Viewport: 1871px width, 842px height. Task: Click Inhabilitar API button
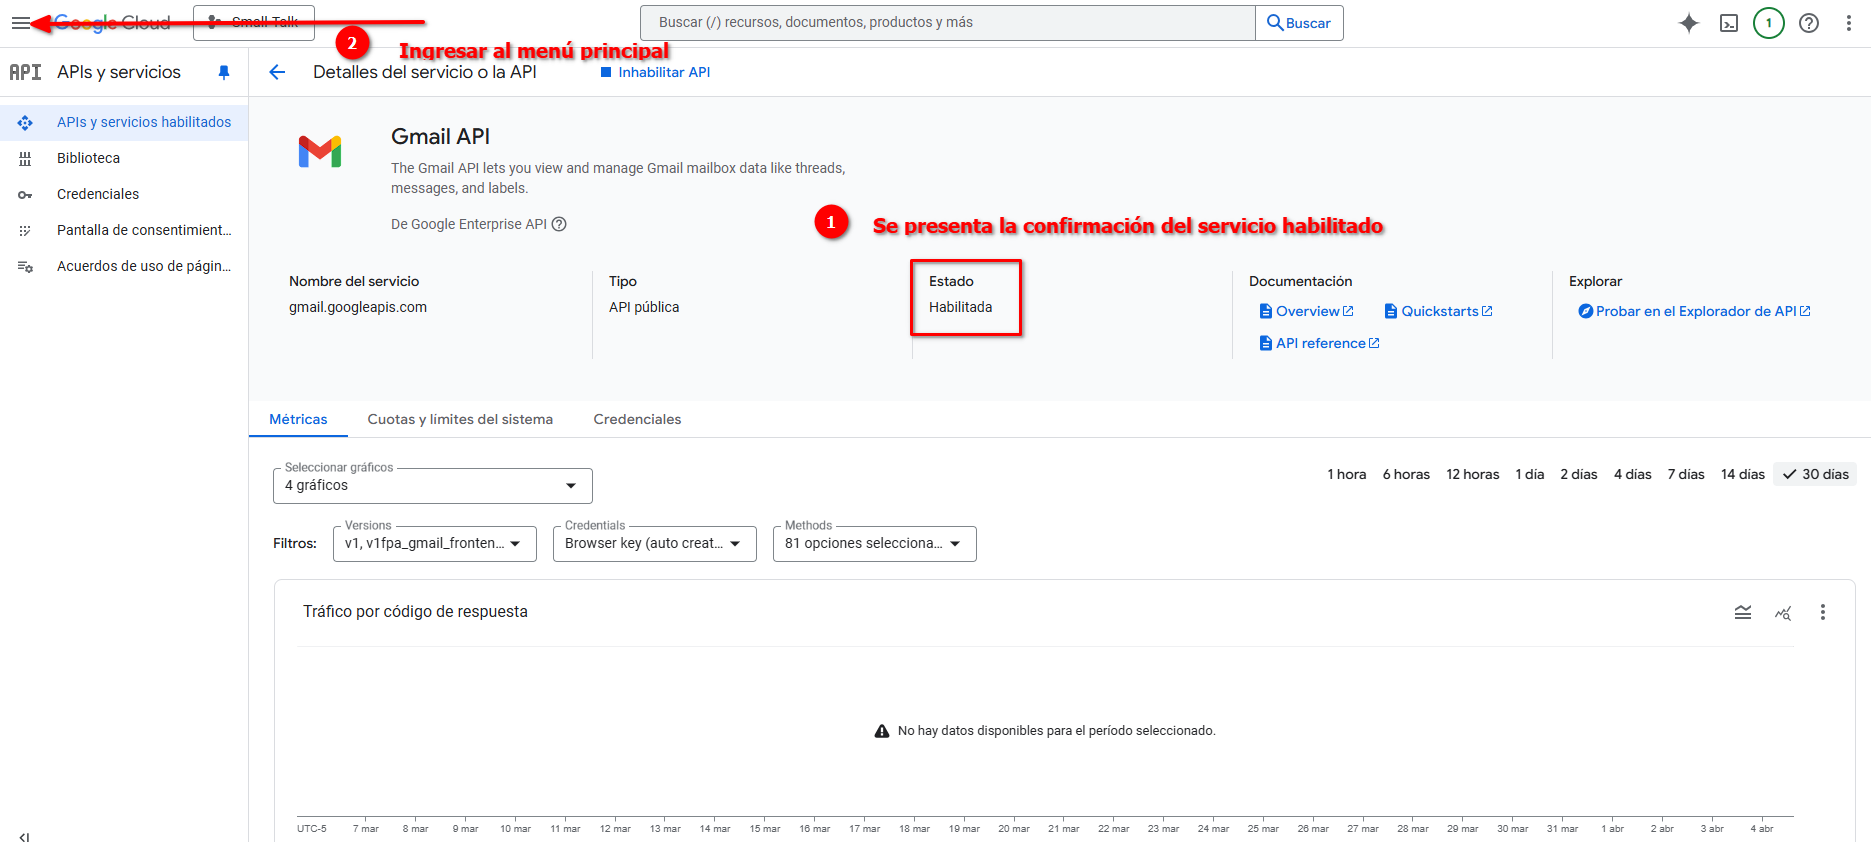655,72
